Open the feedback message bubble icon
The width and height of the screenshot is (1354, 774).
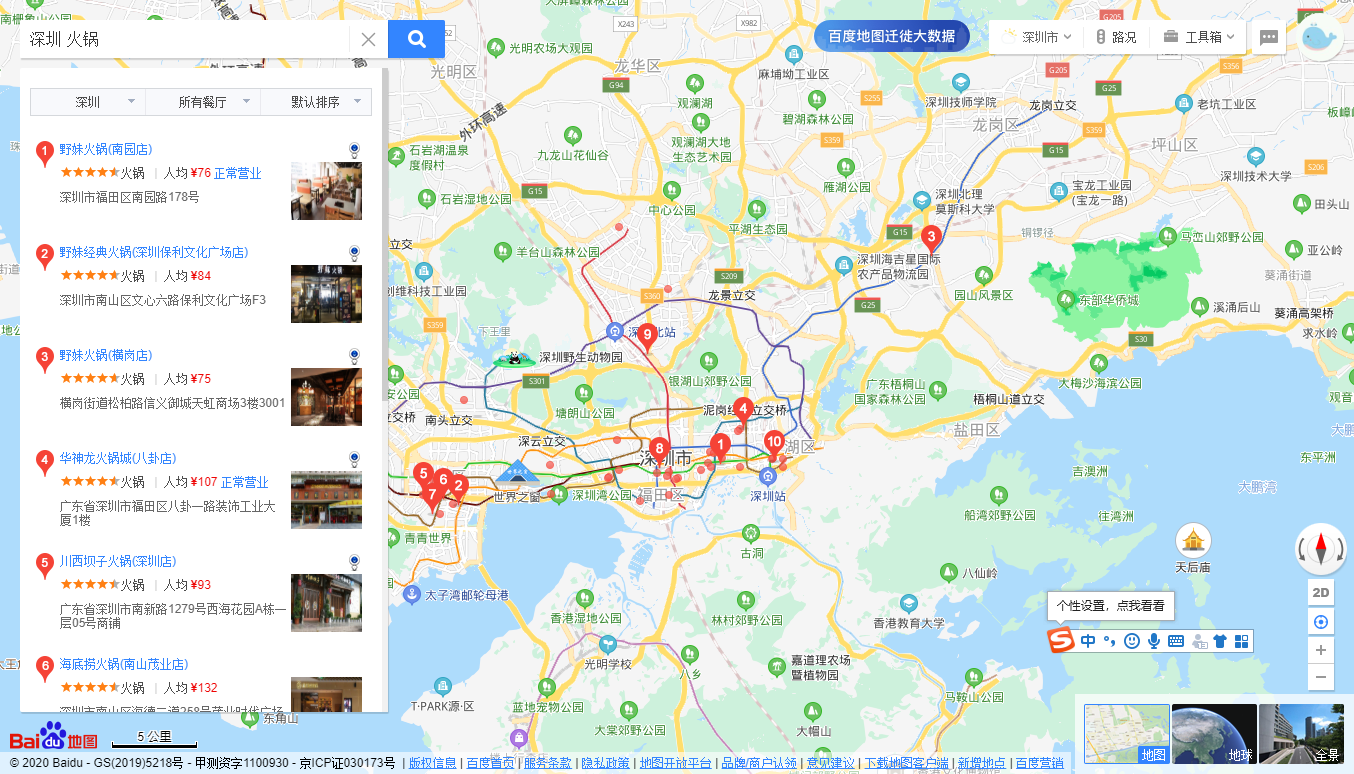tap(1269, 38)
